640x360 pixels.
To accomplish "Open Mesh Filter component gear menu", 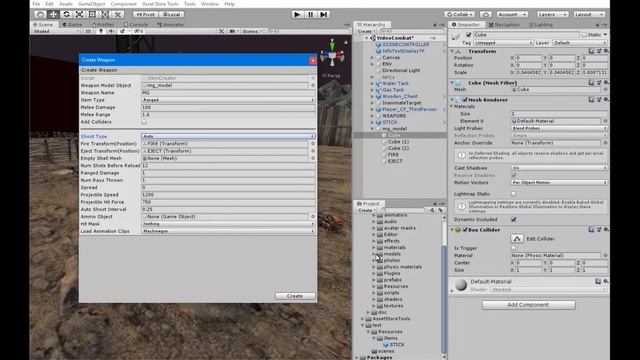I will (606, 83).
